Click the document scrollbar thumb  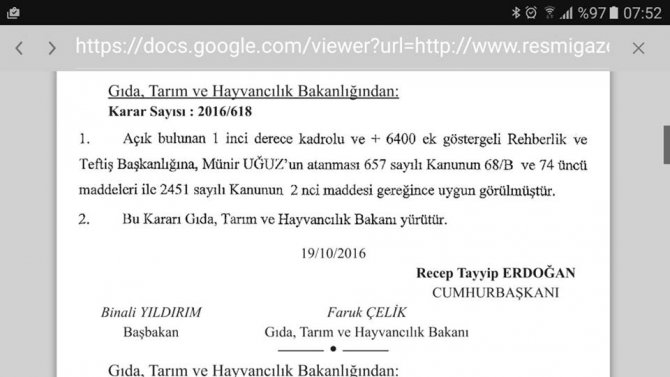click(x=667, y=144)
